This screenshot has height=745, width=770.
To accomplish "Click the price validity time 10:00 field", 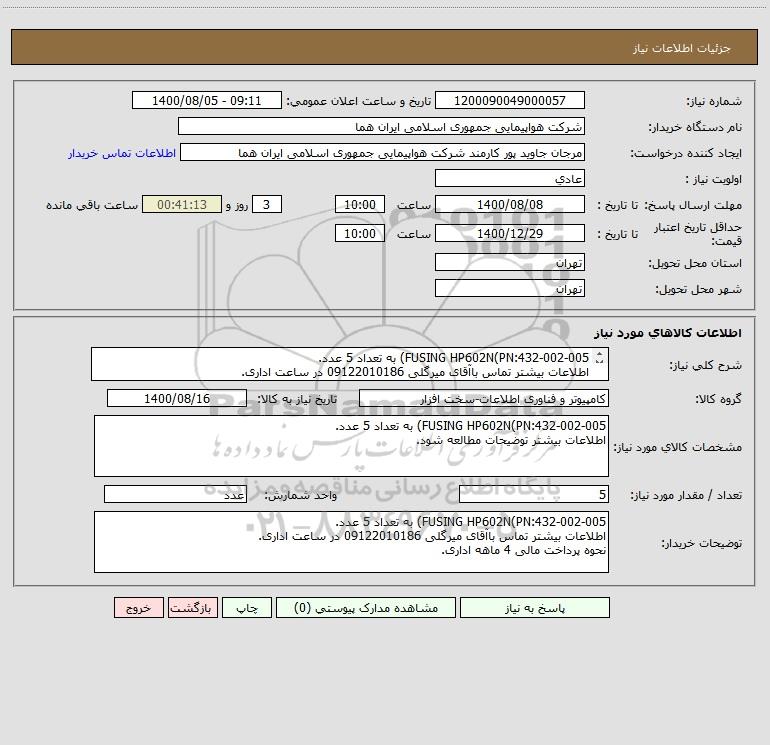I will tap(359, 233).
